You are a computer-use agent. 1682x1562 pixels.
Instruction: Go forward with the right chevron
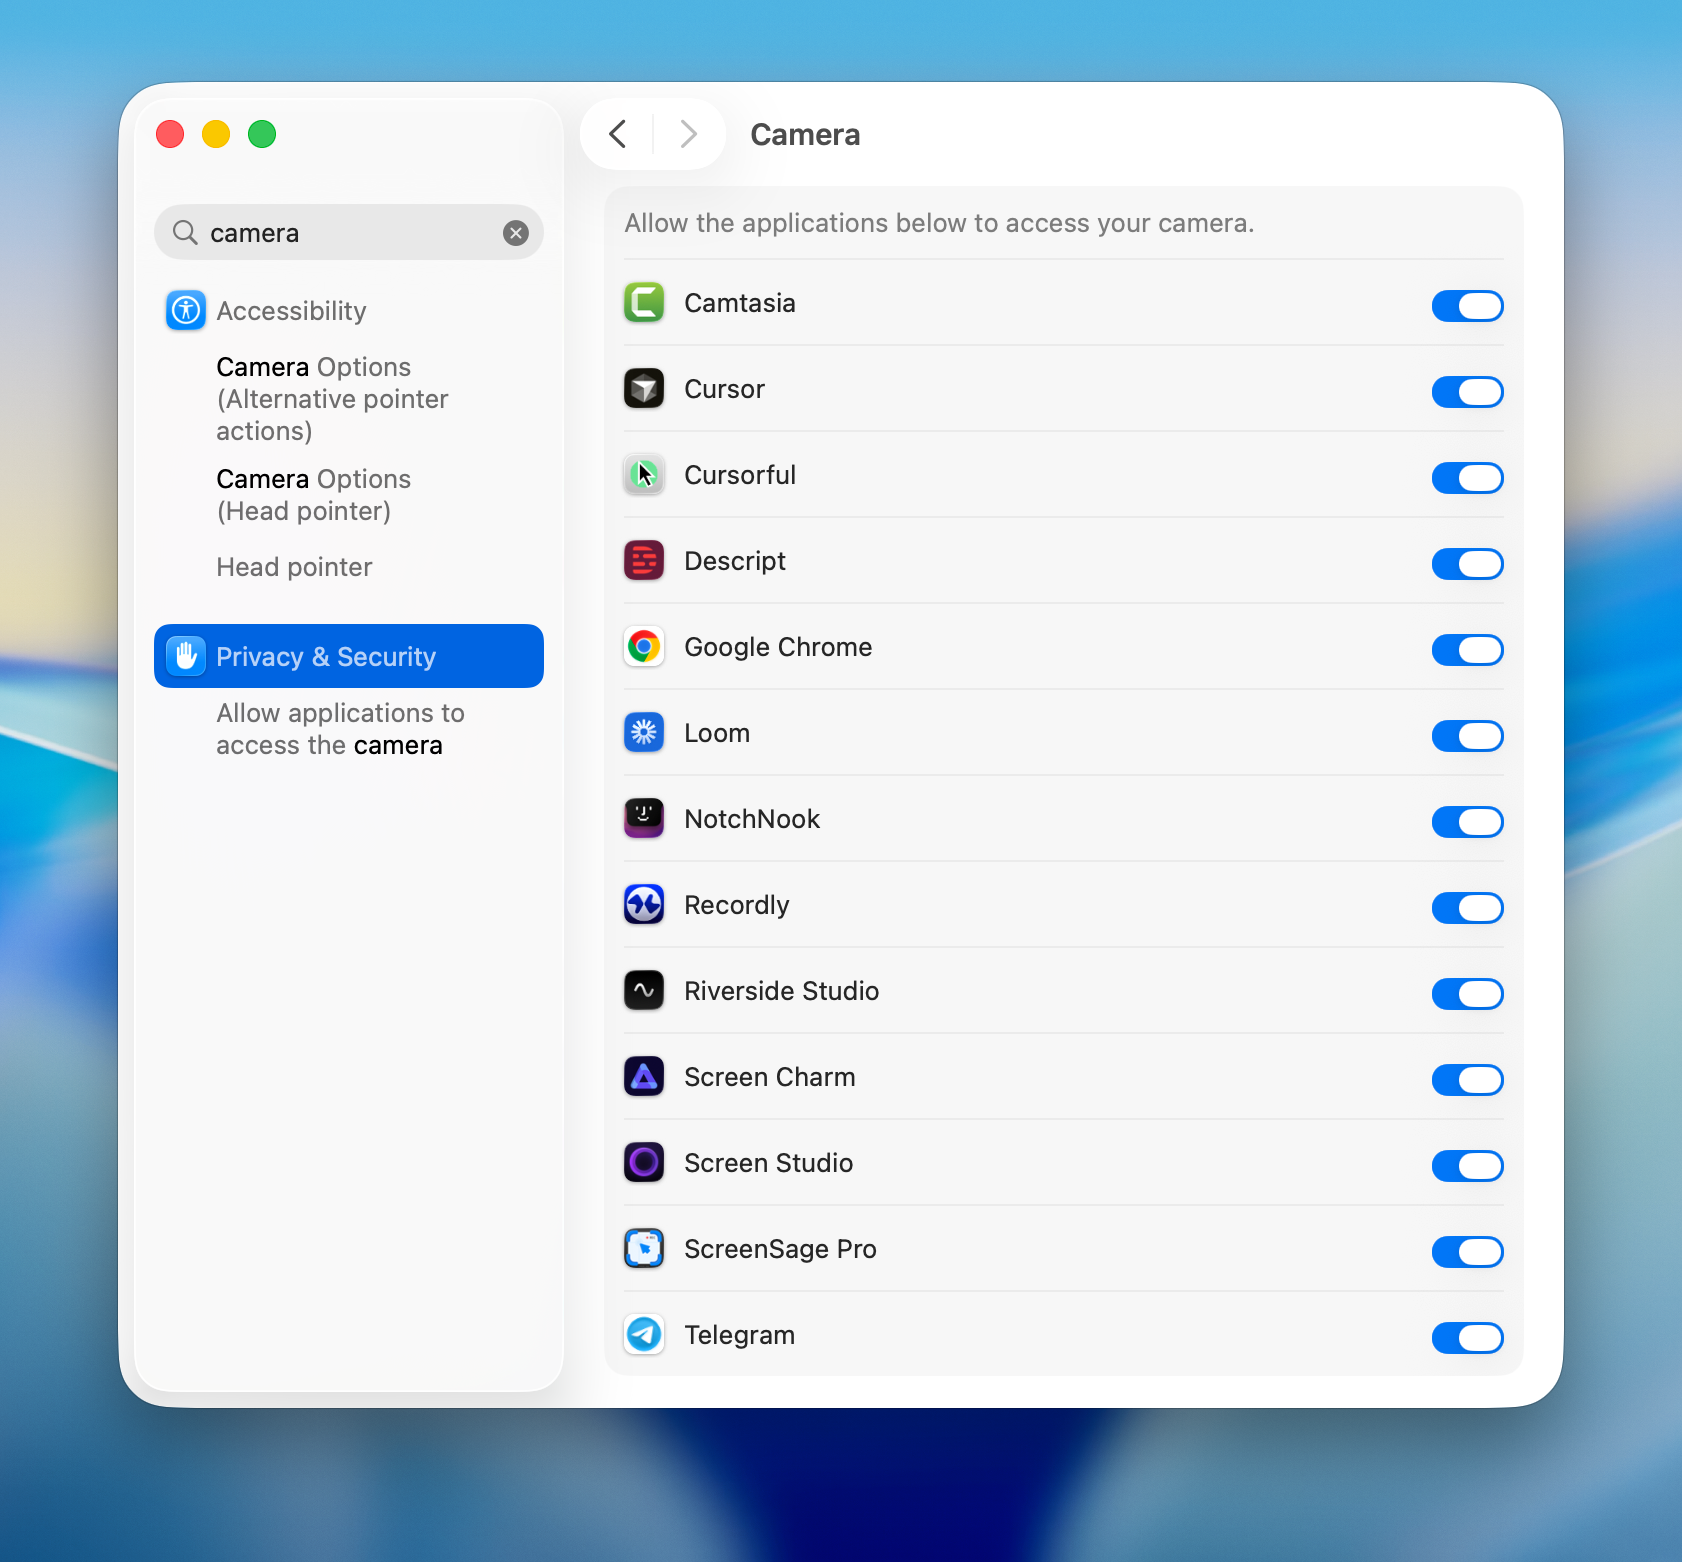(688, 134)
